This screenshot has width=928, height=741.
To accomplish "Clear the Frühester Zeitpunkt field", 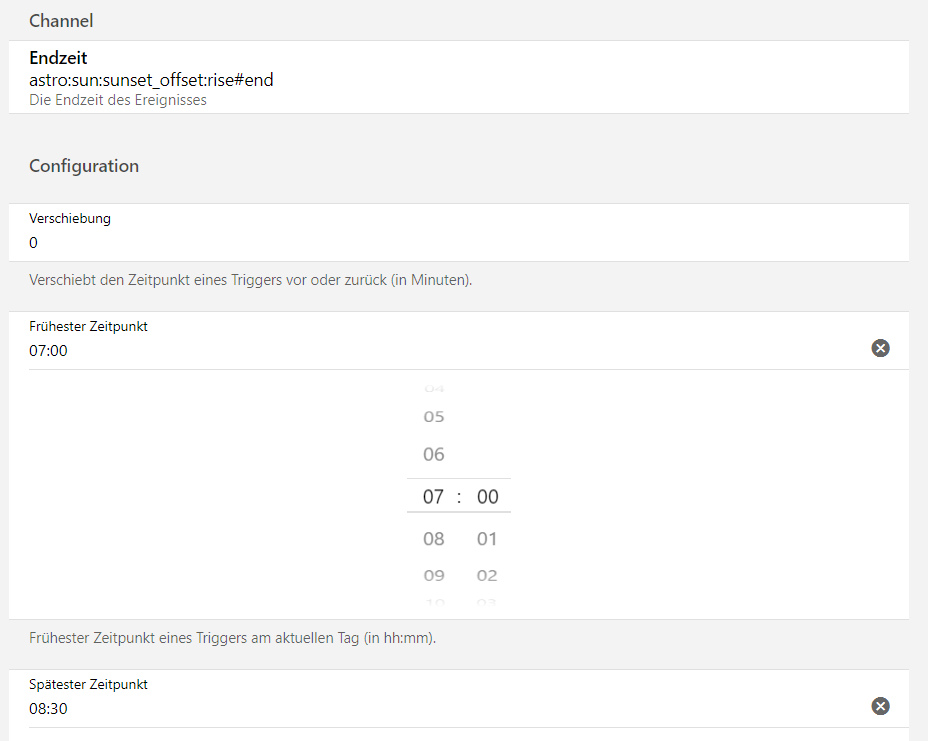I will (x=880, y=348).
